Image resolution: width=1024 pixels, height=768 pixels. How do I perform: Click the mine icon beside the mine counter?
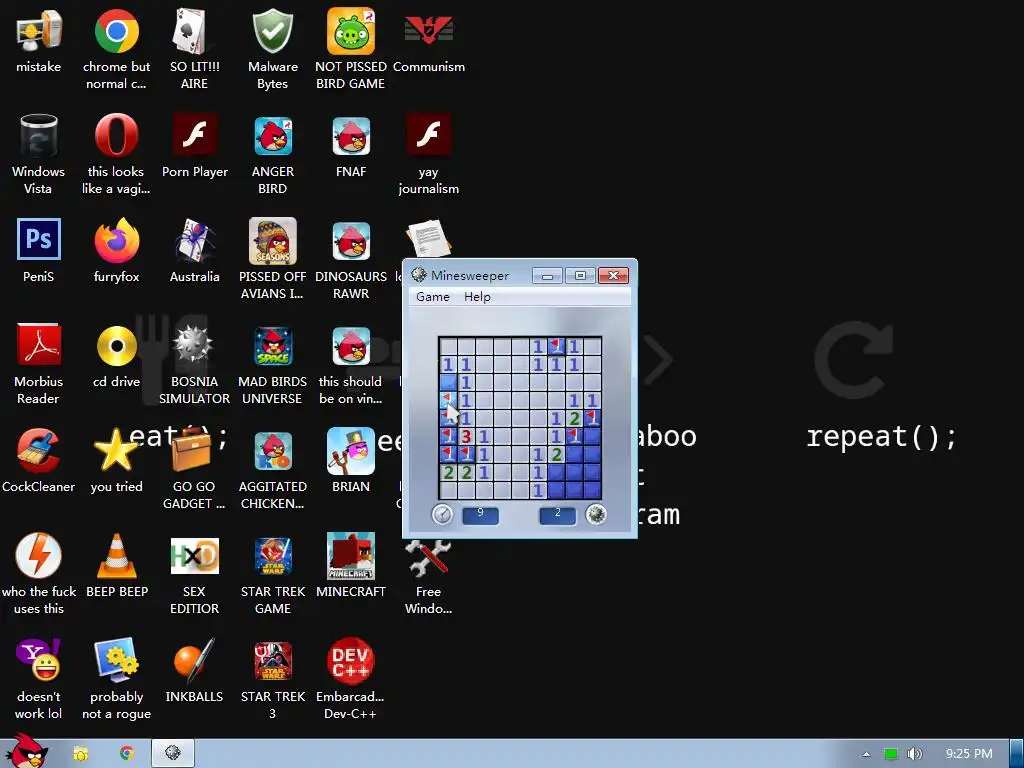[x=596, y=515]
